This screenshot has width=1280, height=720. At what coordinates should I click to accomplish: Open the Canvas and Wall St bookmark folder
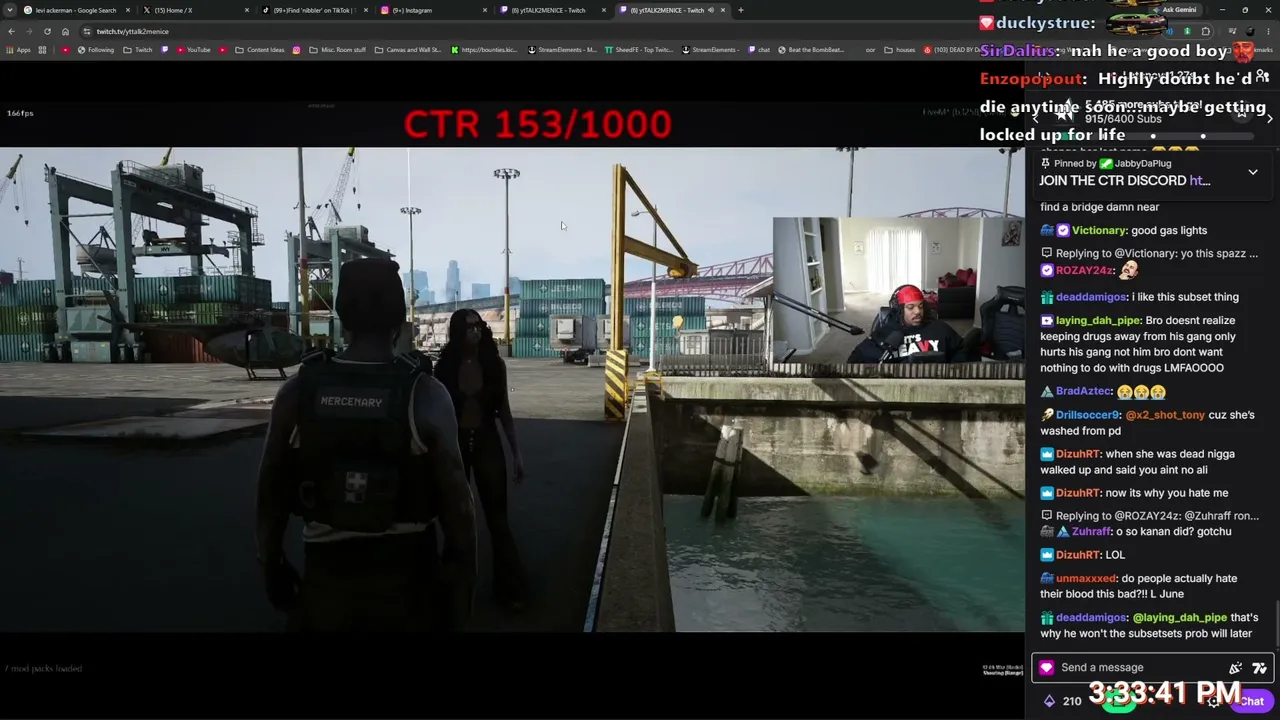[x=407, y=50]
